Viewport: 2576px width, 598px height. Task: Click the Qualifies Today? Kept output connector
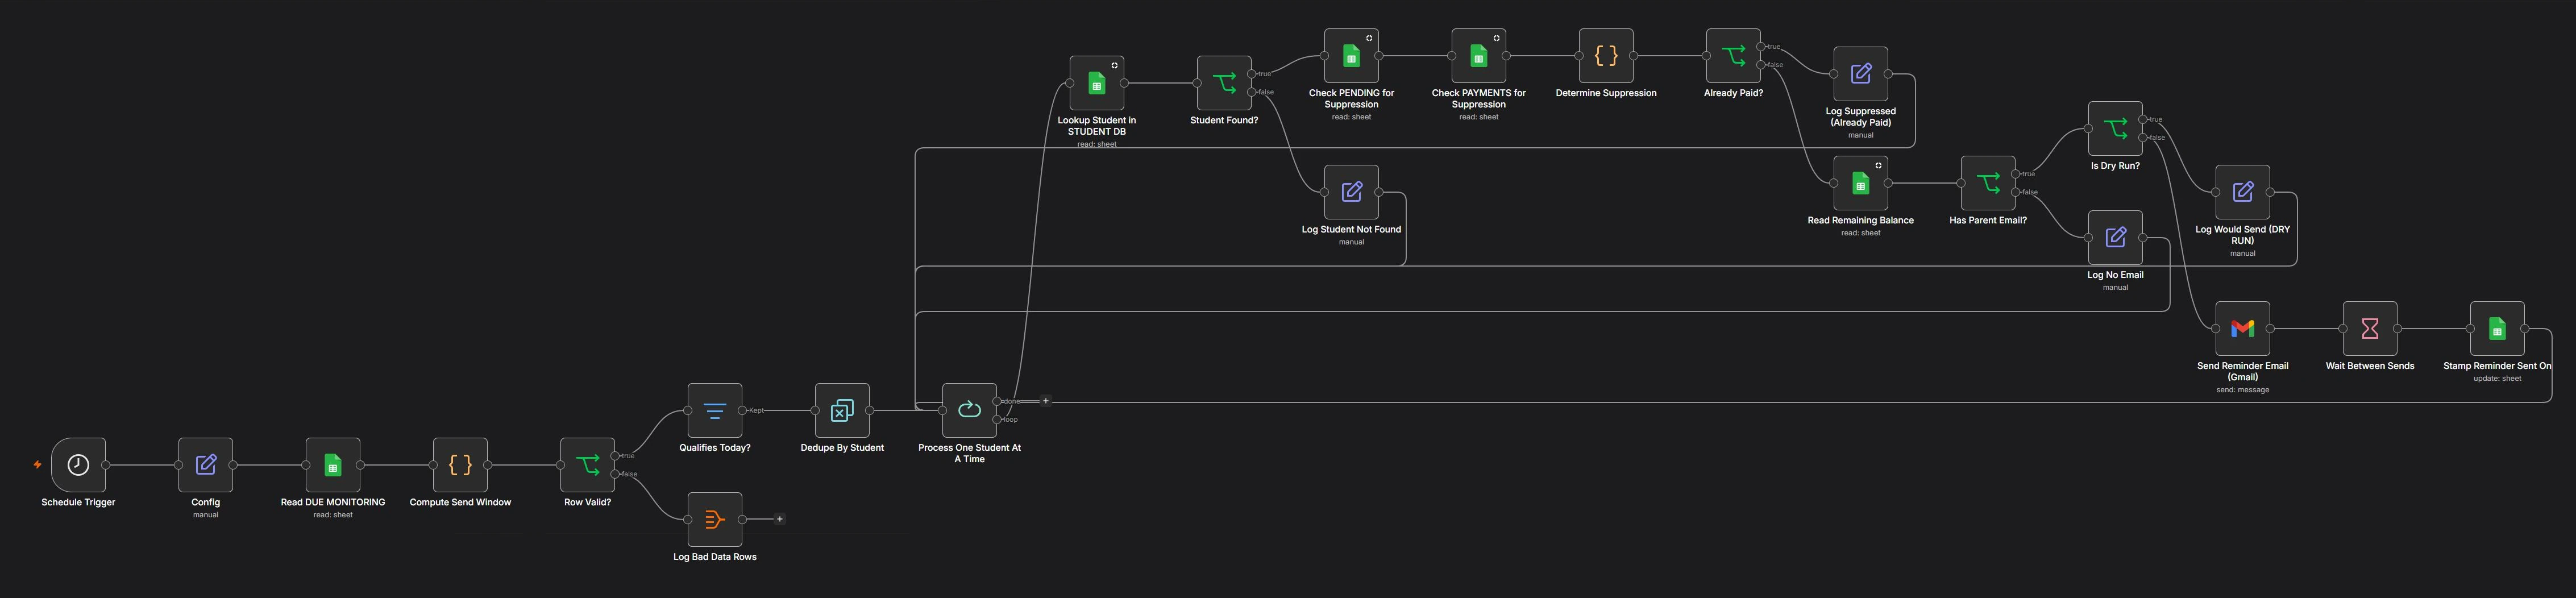coord(742,410)
